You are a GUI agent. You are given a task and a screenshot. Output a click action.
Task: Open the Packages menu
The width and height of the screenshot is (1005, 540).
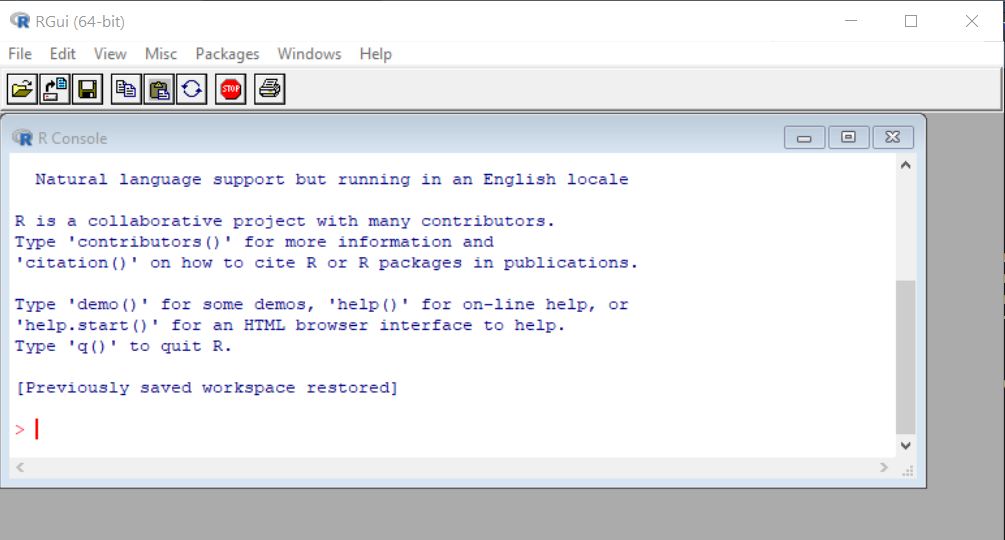228,54
